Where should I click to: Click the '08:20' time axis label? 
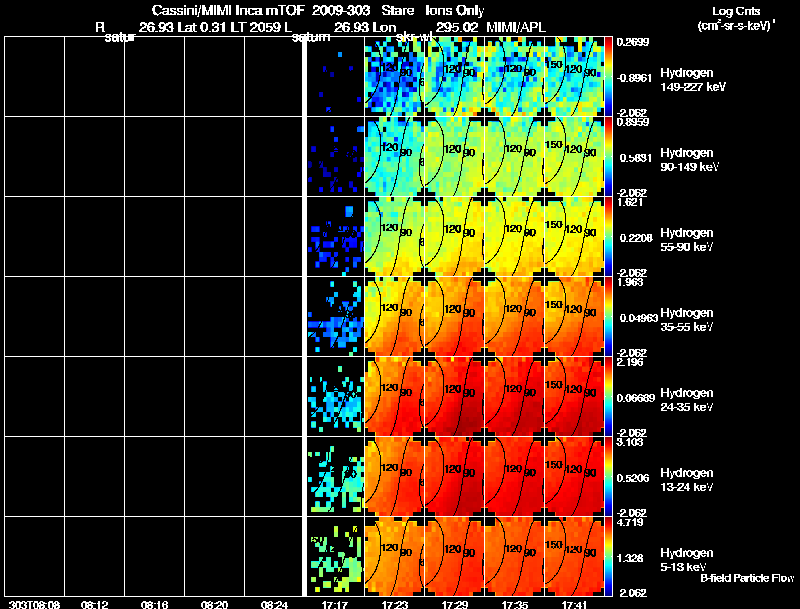pos(214,604)
